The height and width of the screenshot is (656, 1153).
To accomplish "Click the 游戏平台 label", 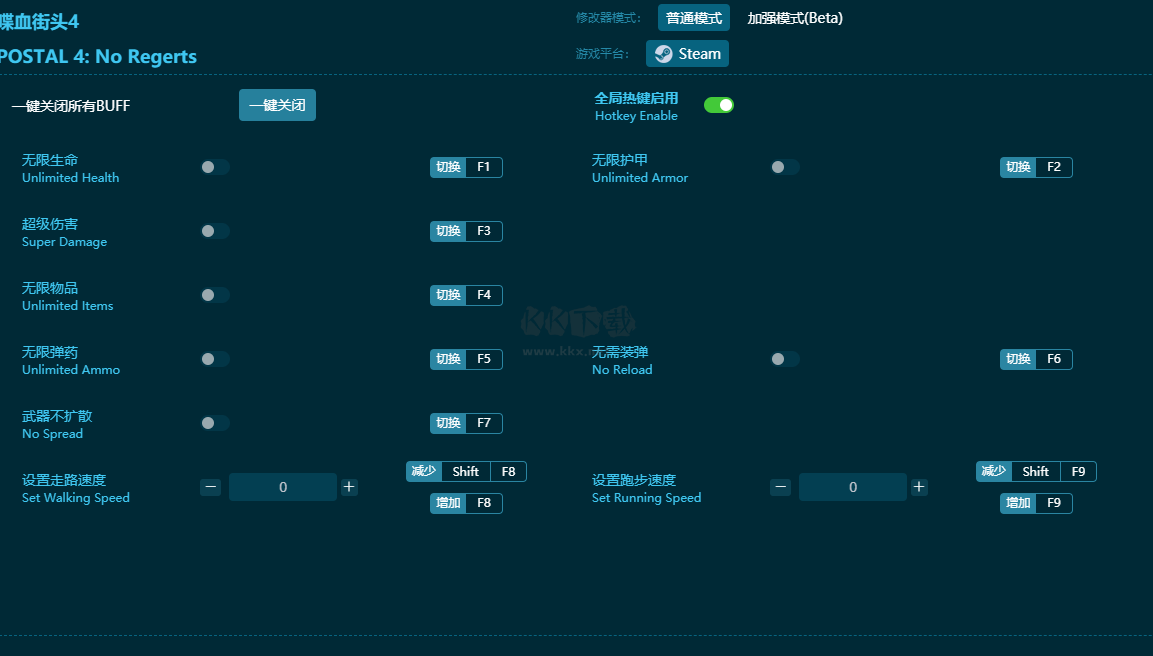I will [x=602, y=54].
